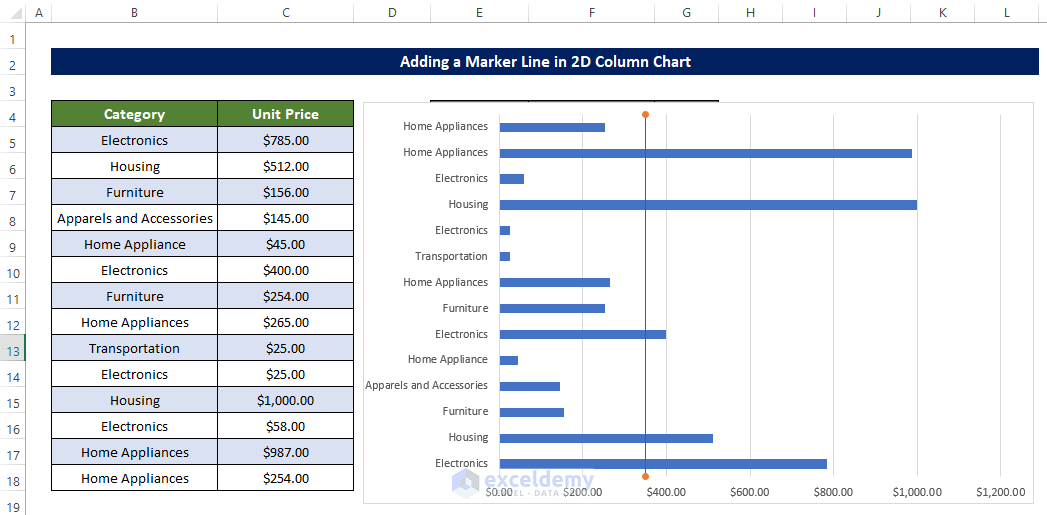Click the $785.00 cell
Viewport: 1047px width, 515px height.
[x=286, y=141]
